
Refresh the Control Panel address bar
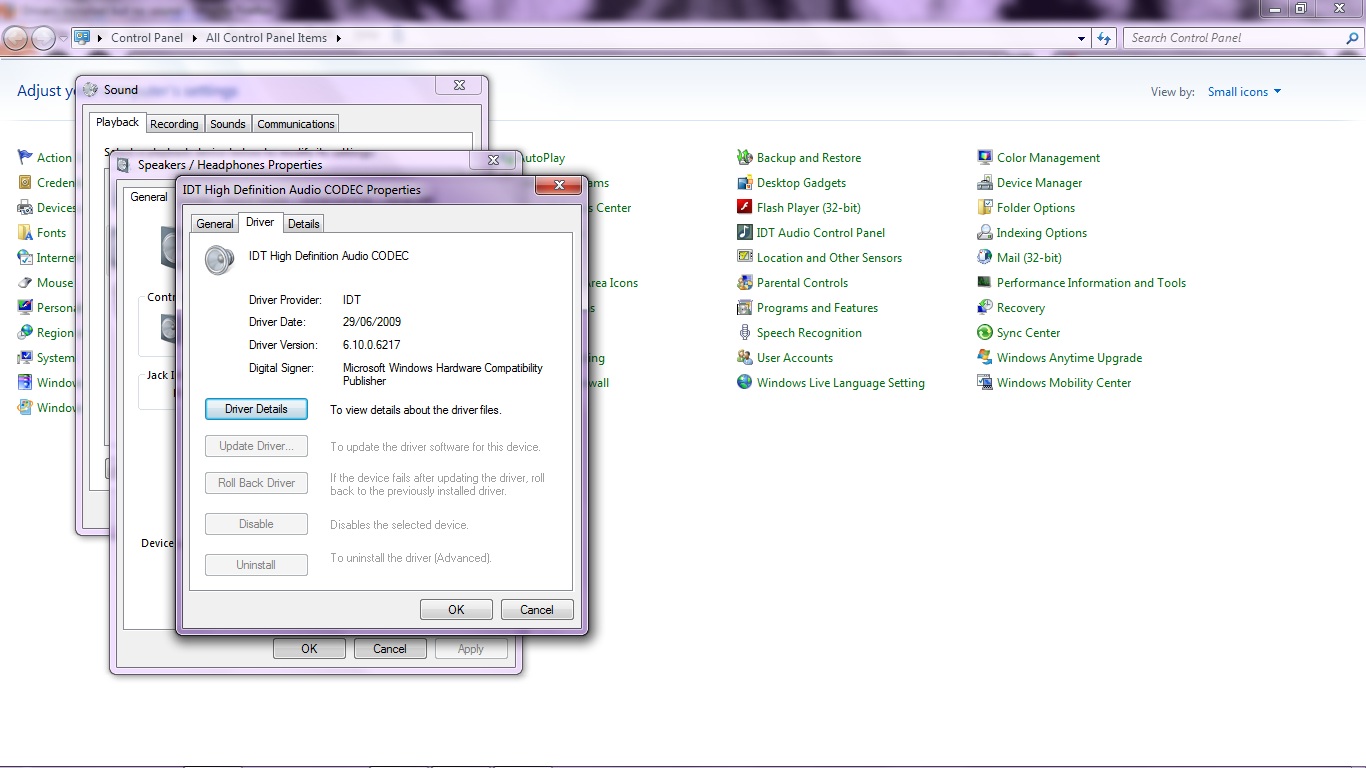(1104, 38)
